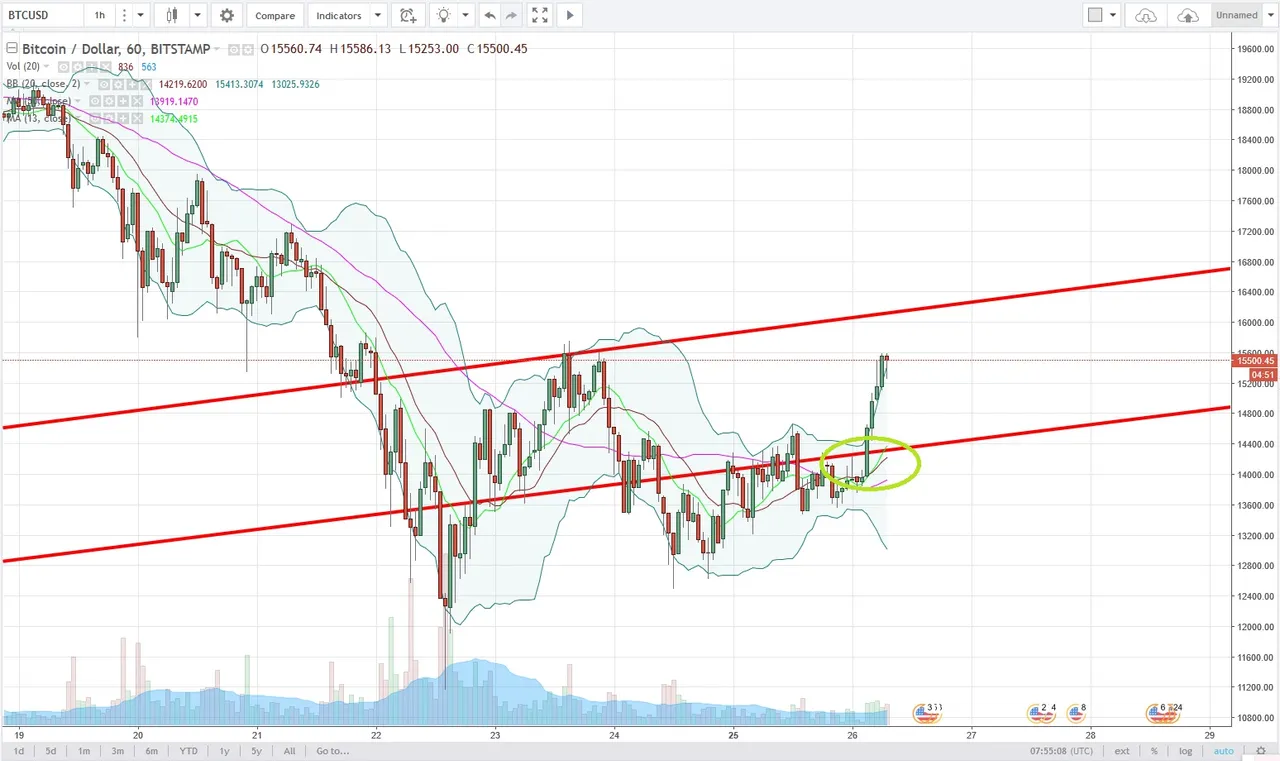Screen dimensions: 1280x761
Task: Select the 1m date range
Action: [x=84, y=750]
